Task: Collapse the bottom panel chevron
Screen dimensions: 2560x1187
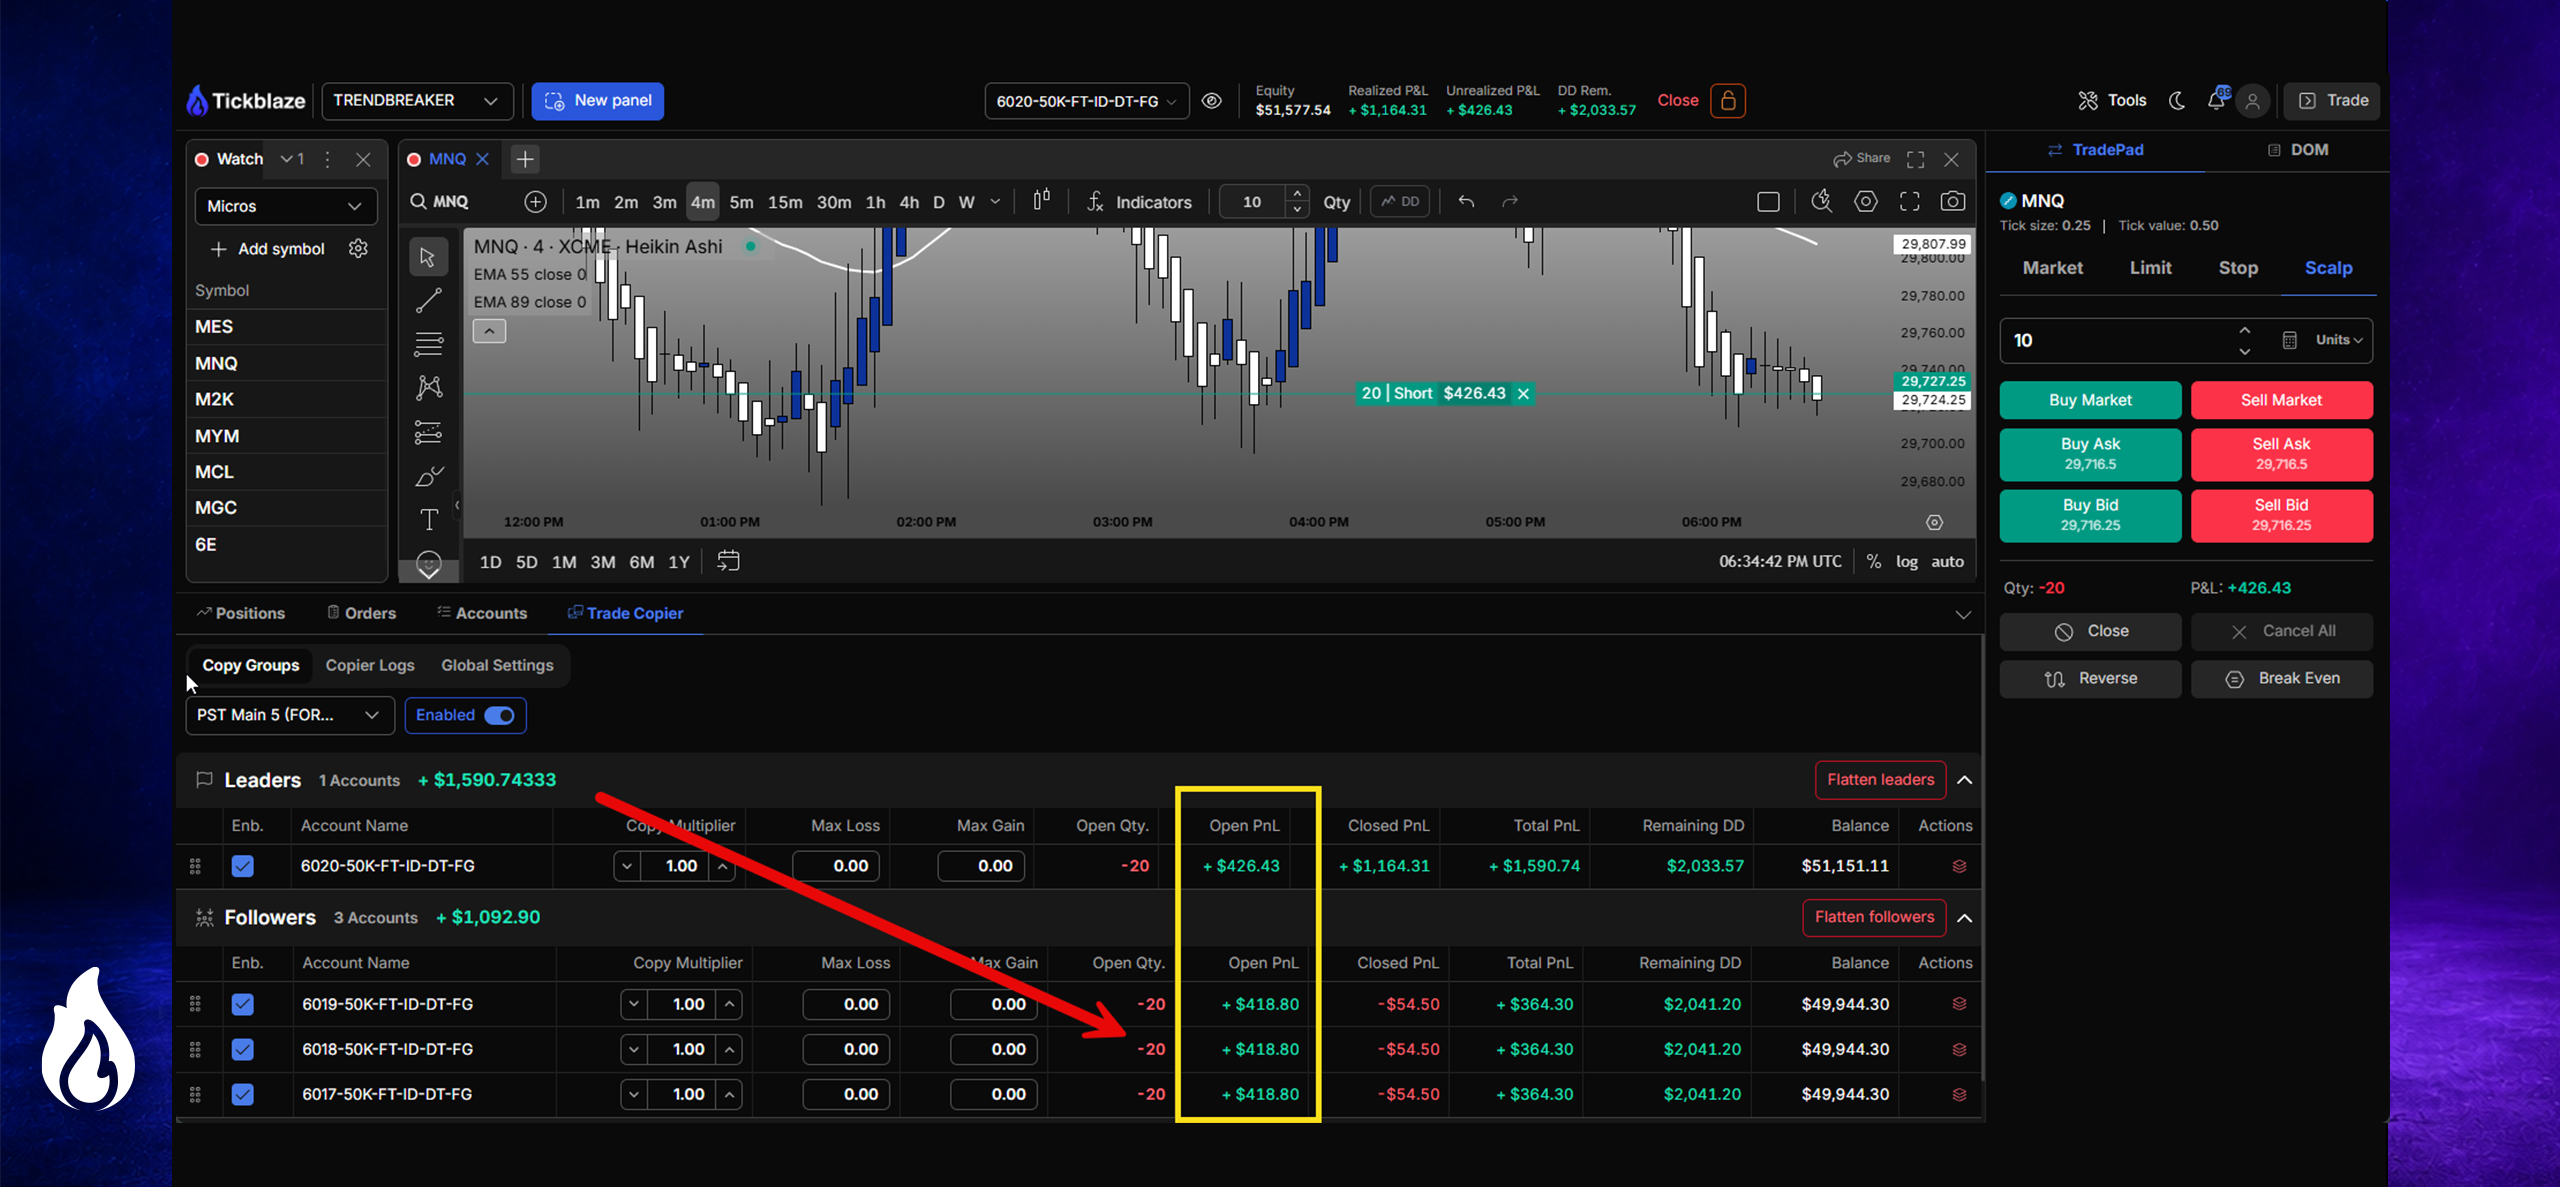Action: pos(1963,614)
